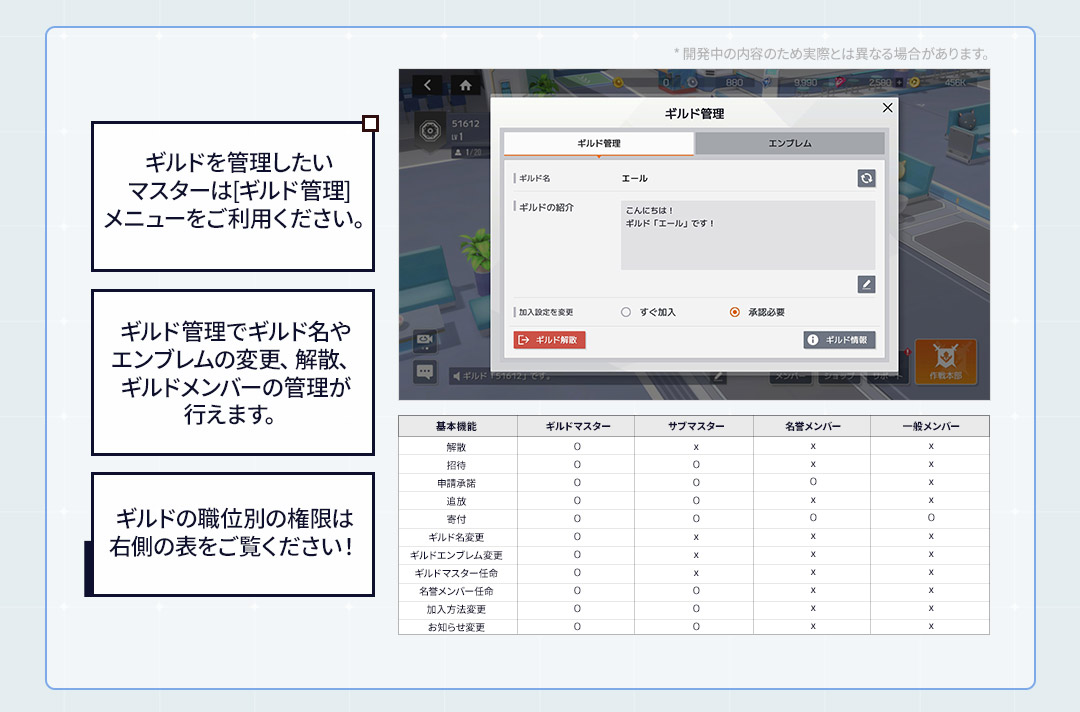Click the home icon in the game header
Screen dimensions: 1080x712
pyautogui.click(x=465, y=85)
